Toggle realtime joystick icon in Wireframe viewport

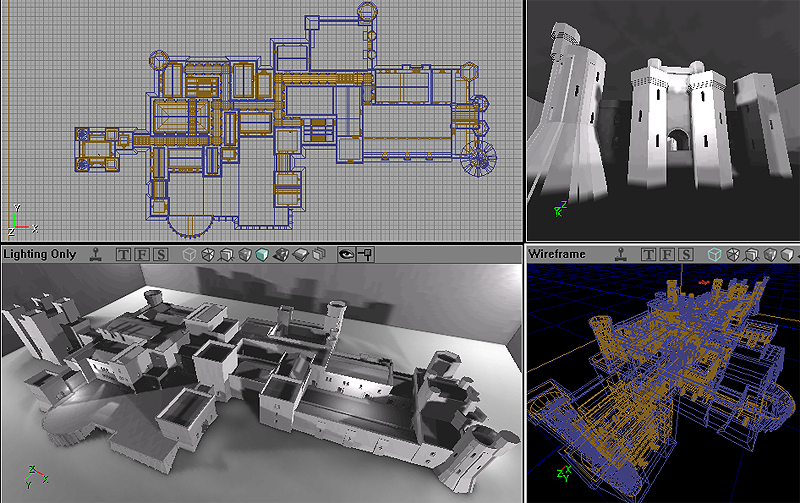[620, 254]
